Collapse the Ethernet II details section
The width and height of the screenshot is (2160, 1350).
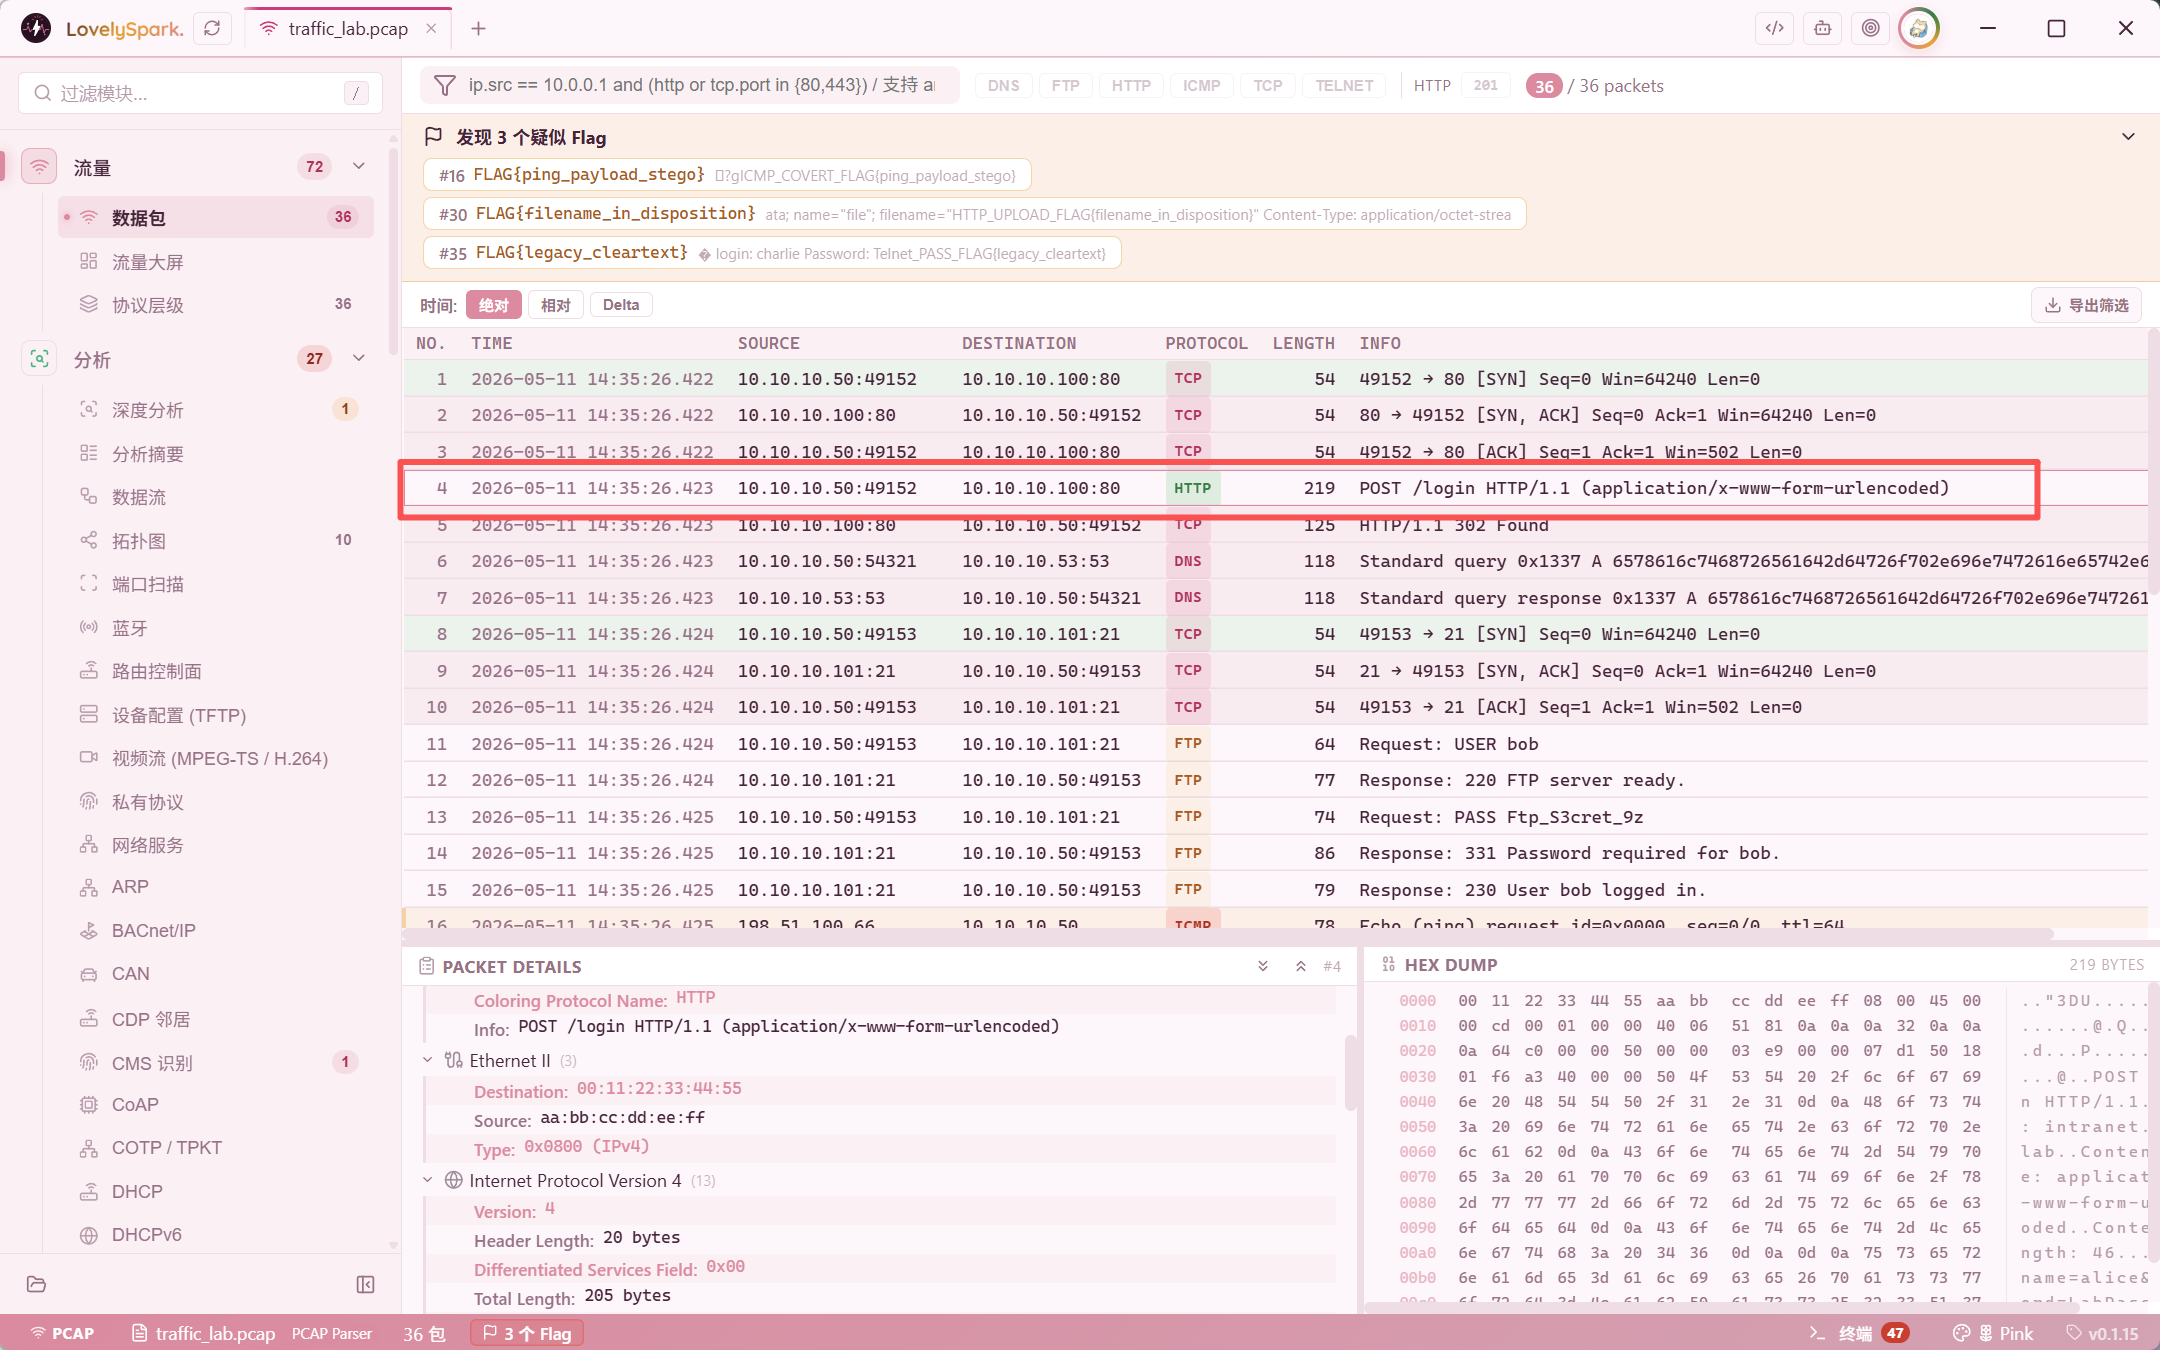coord(428,1060)
